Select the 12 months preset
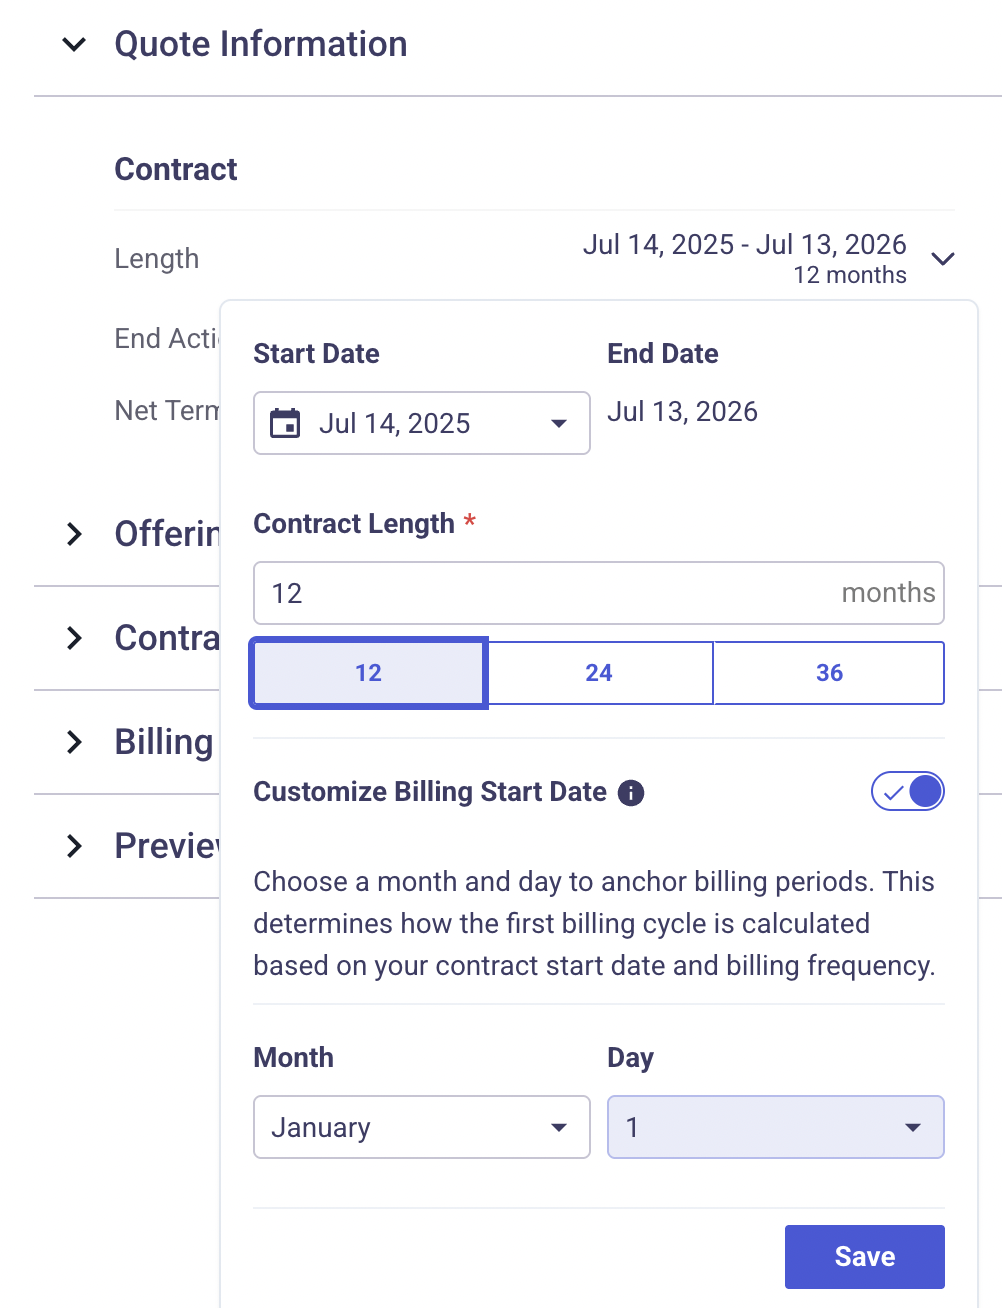Screen dimensions: 1002x1308 coord(368,673)
